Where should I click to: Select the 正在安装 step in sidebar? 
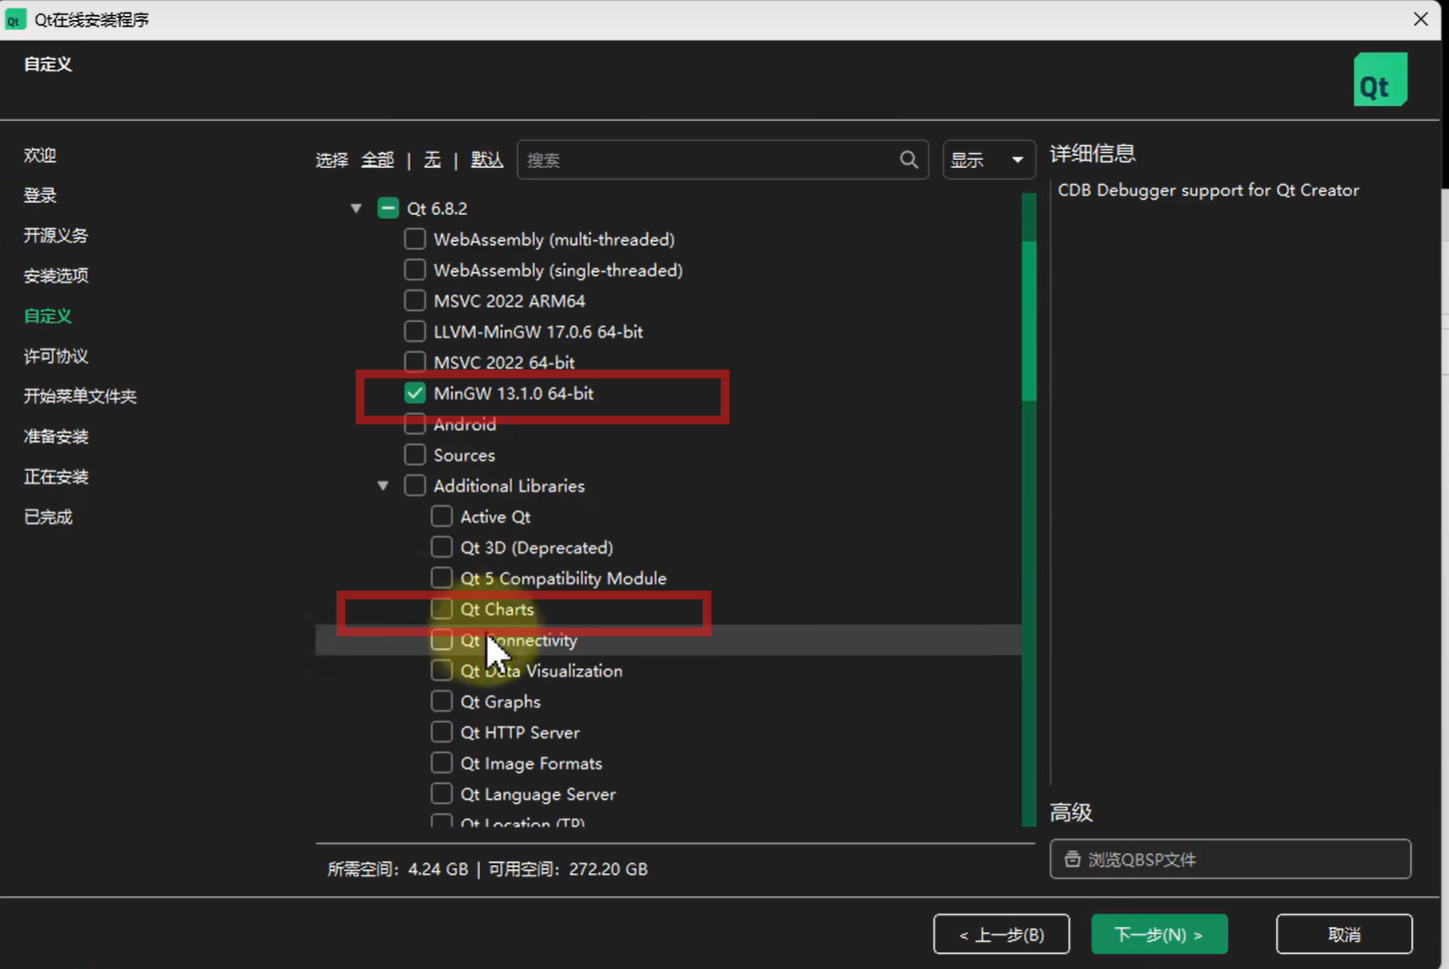tap(56, 476)
